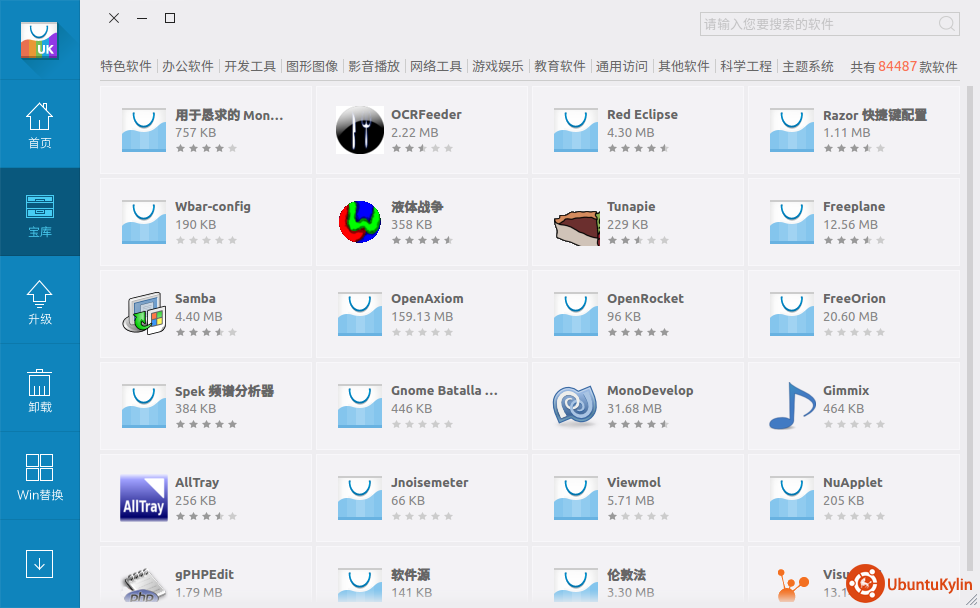Click the NuApplet placeholder icon
This screenshot has width=980, height=608.
(792, 498)
